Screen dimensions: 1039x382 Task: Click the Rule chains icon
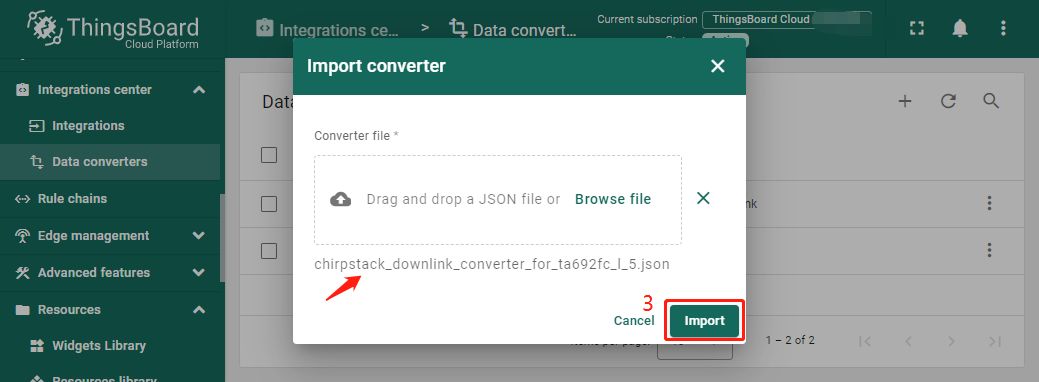coord(23,199)
